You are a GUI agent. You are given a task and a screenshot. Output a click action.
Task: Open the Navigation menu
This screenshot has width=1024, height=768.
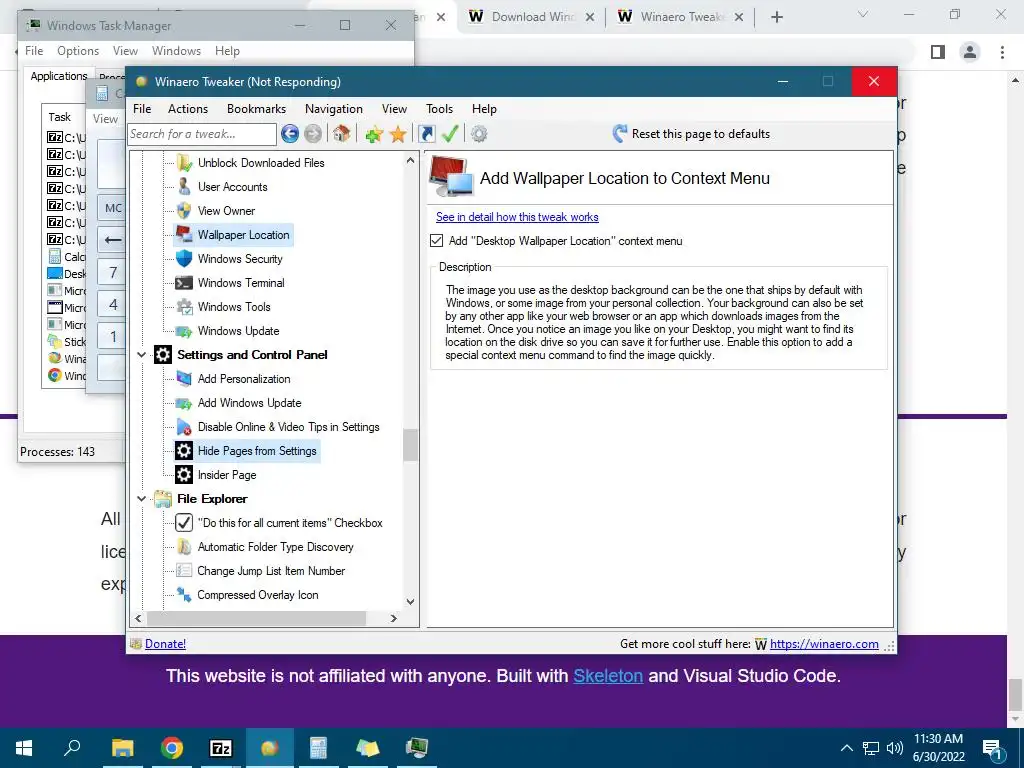click(x=334, y=109)
